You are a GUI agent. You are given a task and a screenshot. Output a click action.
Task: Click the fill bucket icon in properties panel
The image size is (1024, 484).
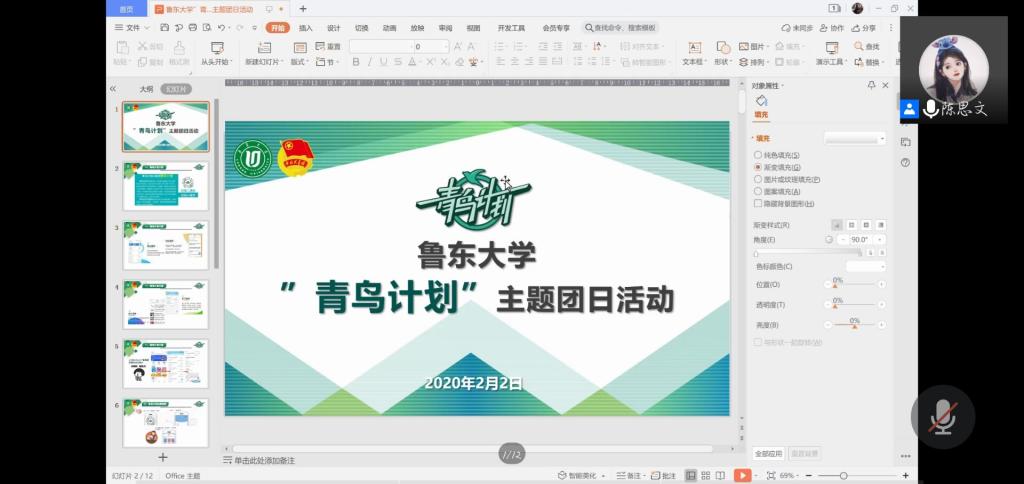[x=761, y=101]
